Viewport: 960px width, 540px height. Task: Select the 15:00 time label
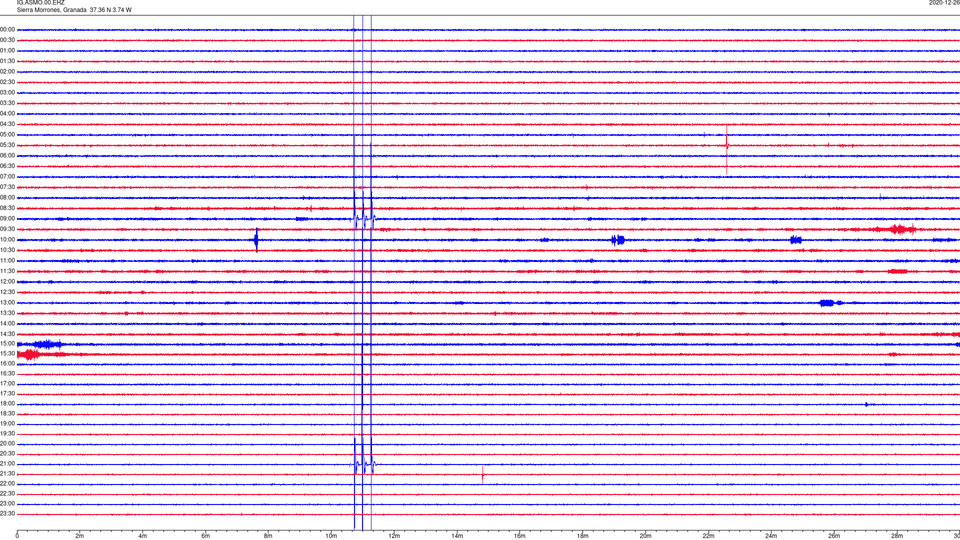pos(7,344)
